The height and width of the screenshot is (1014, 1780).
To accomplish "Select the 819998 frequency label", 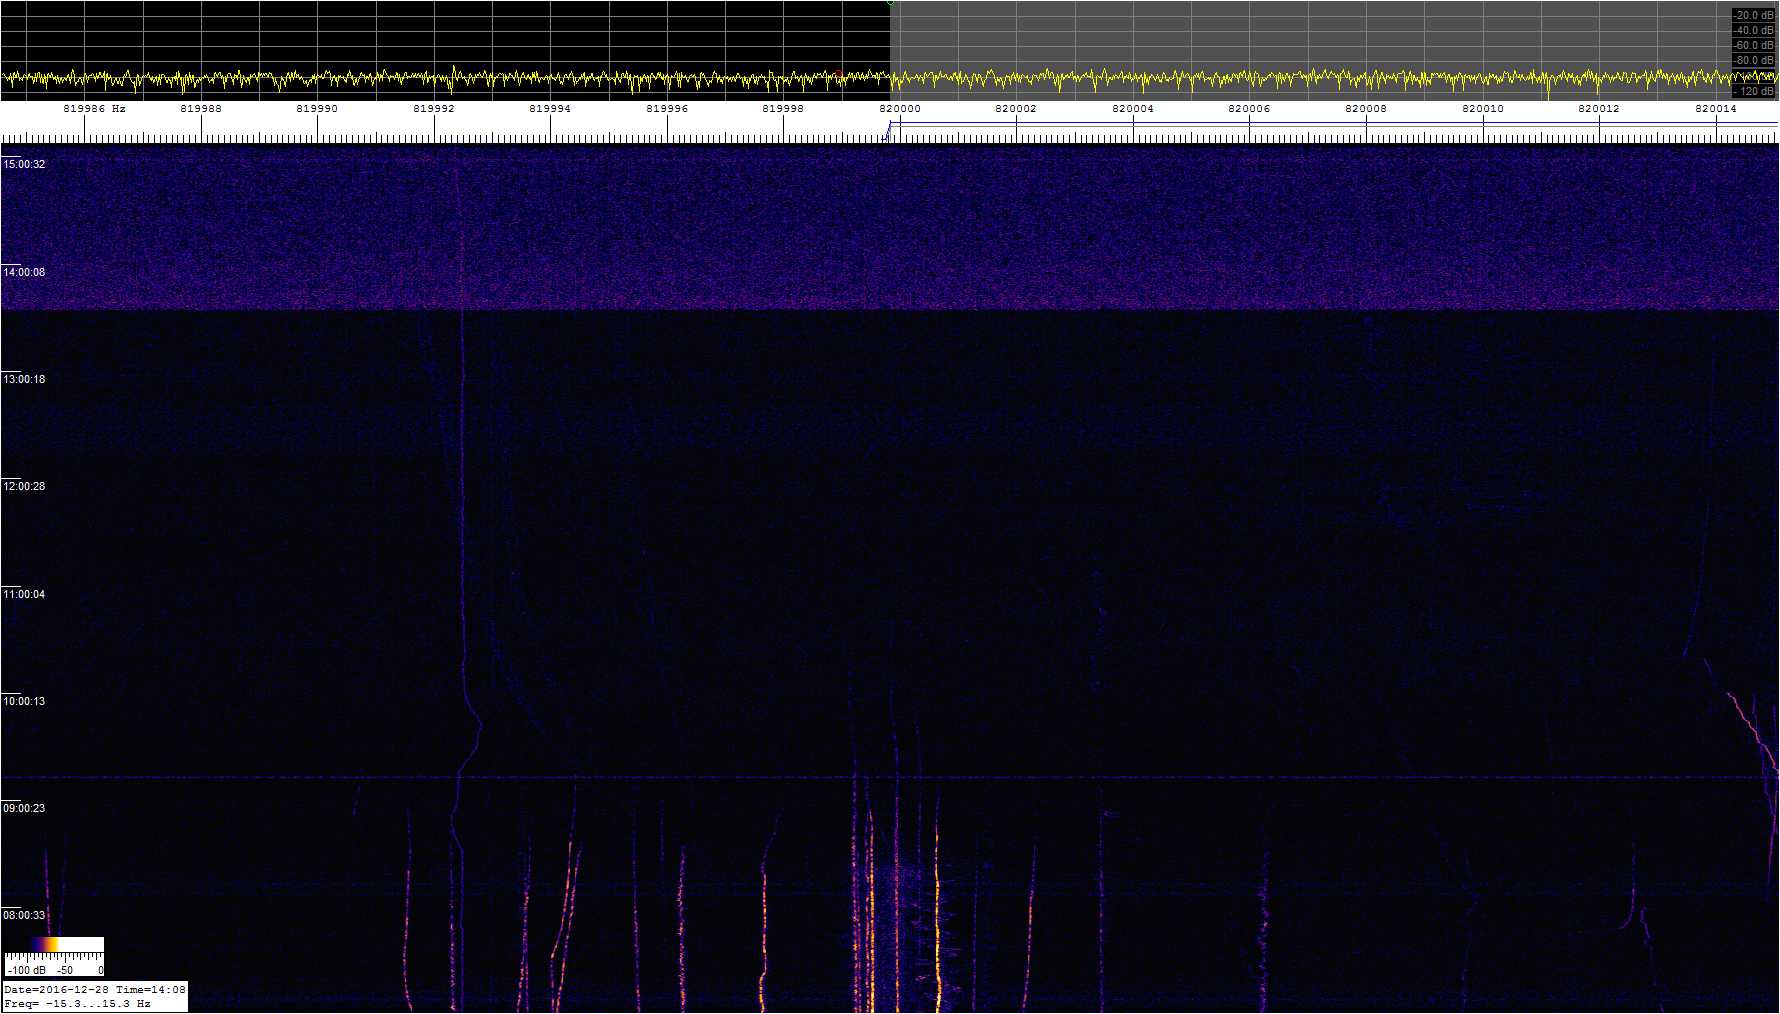I will click(783, 109).
